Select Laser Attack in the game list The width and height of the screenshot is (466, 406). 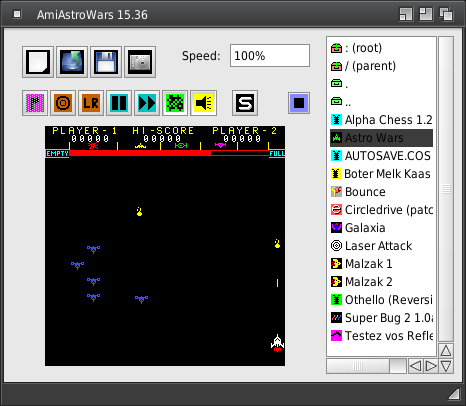point(381,246)
